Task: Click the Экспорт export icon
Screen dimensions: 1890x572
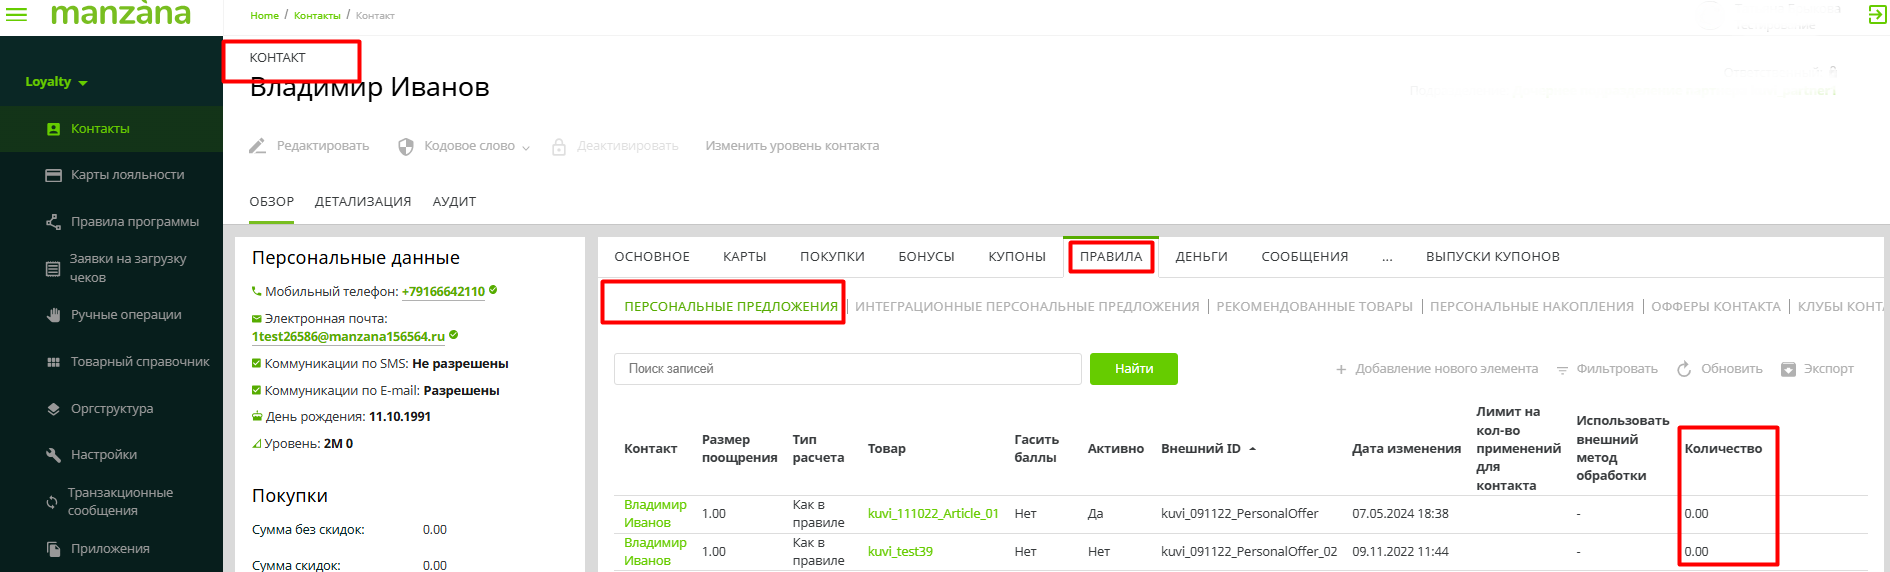Action: tap(1788, 370)
